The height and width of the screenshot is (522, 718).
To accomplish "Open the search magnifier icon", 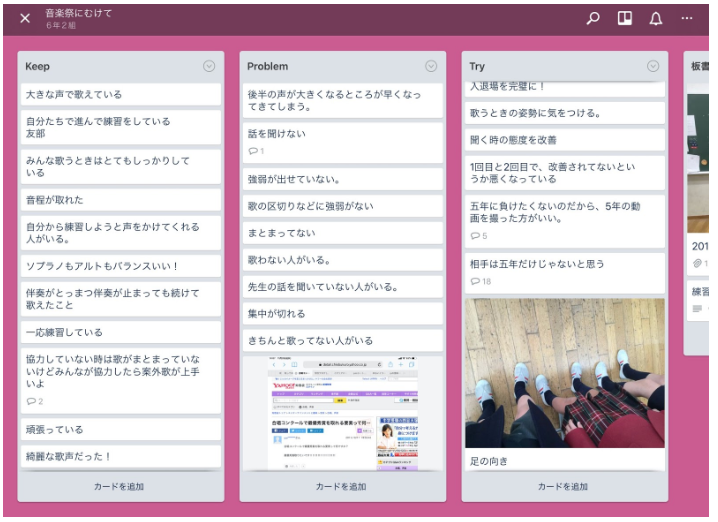I will (x=593, y=18).
